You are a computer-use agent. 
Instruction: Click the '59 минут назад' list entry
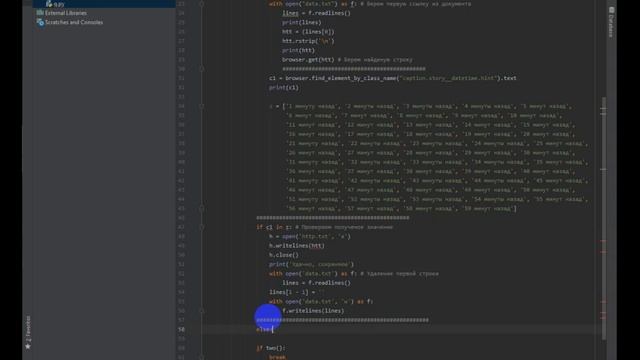click(487, 209)
